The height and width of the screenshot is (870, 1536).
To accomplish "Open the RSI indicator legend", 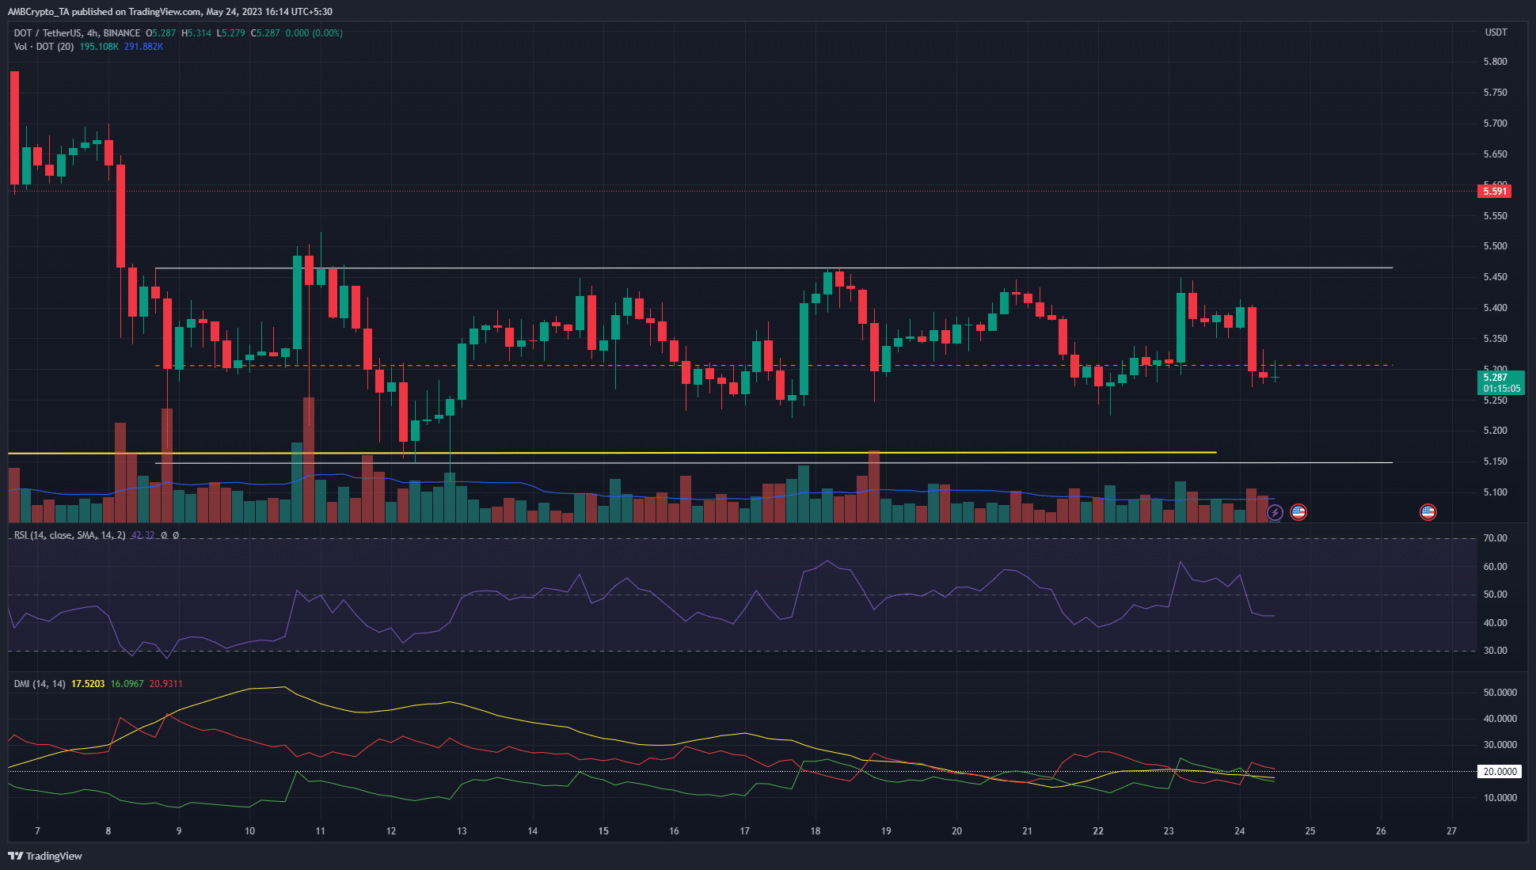I will tap(70, 536).
